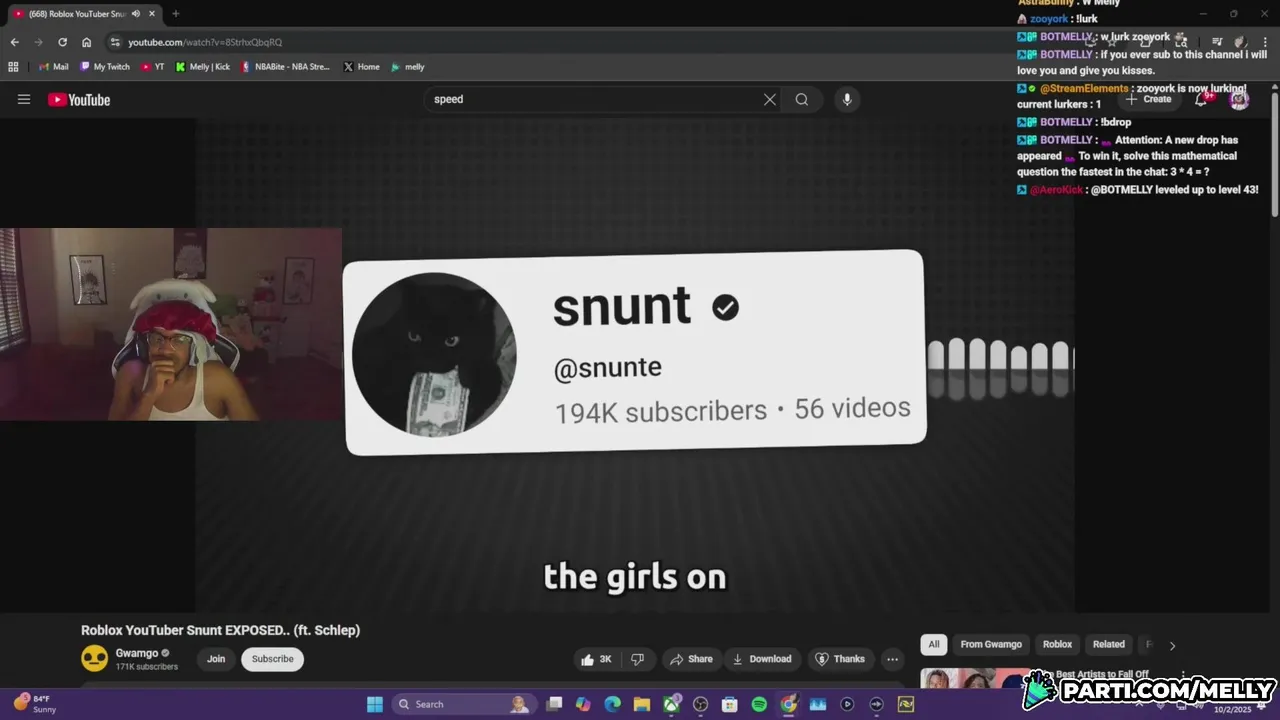Open the NBABite bookmark
Screen dimensions: 1280x720
click(x=285, y=67)
